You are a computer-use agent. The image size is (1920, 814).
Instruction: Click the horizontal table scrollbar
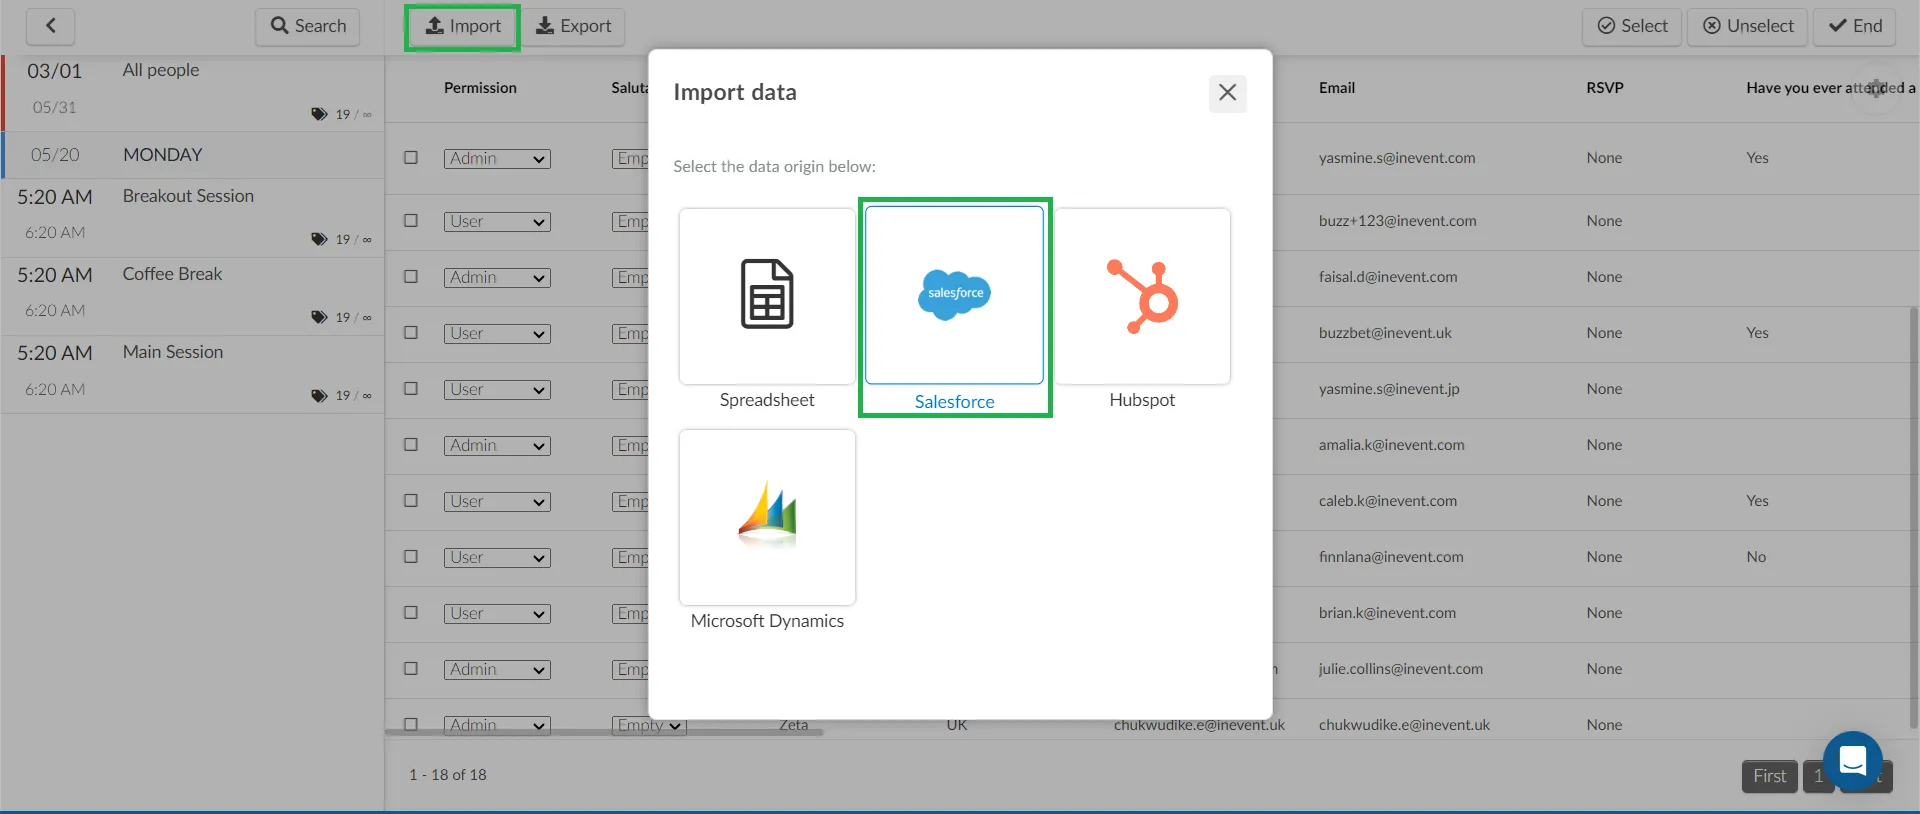pyautogui.click(x=604, y=732)
